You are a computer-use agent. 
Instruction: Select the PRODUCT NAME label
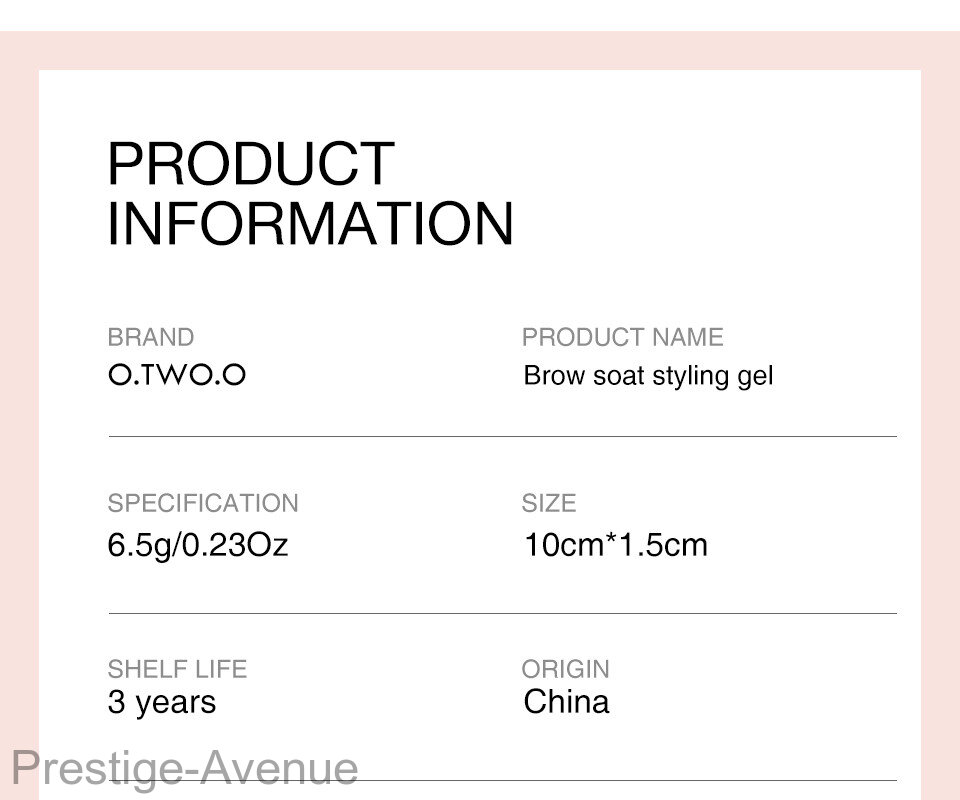click(x=623, y=337)
